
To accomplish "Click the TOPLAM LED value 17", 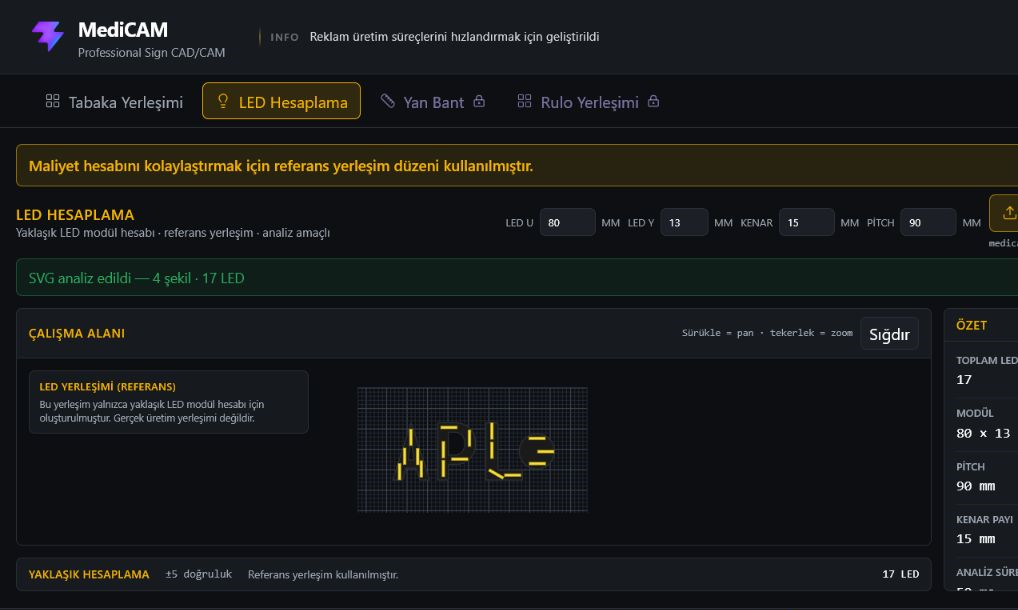I will tap(964, 380).
